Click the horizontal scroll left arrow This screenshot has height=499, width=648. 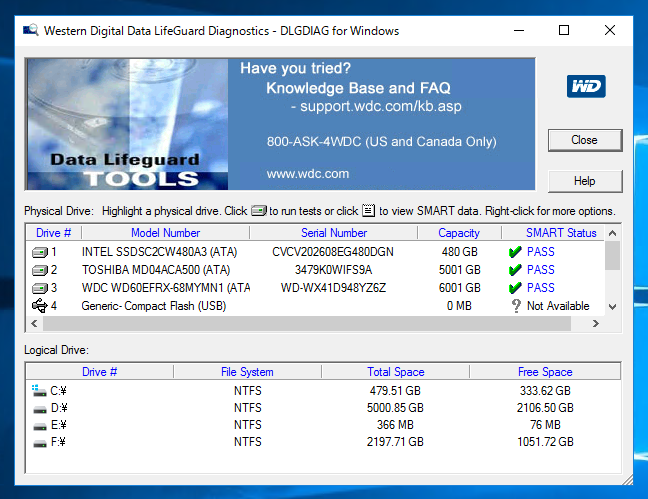pyautogui.click(x=34, y=323)
